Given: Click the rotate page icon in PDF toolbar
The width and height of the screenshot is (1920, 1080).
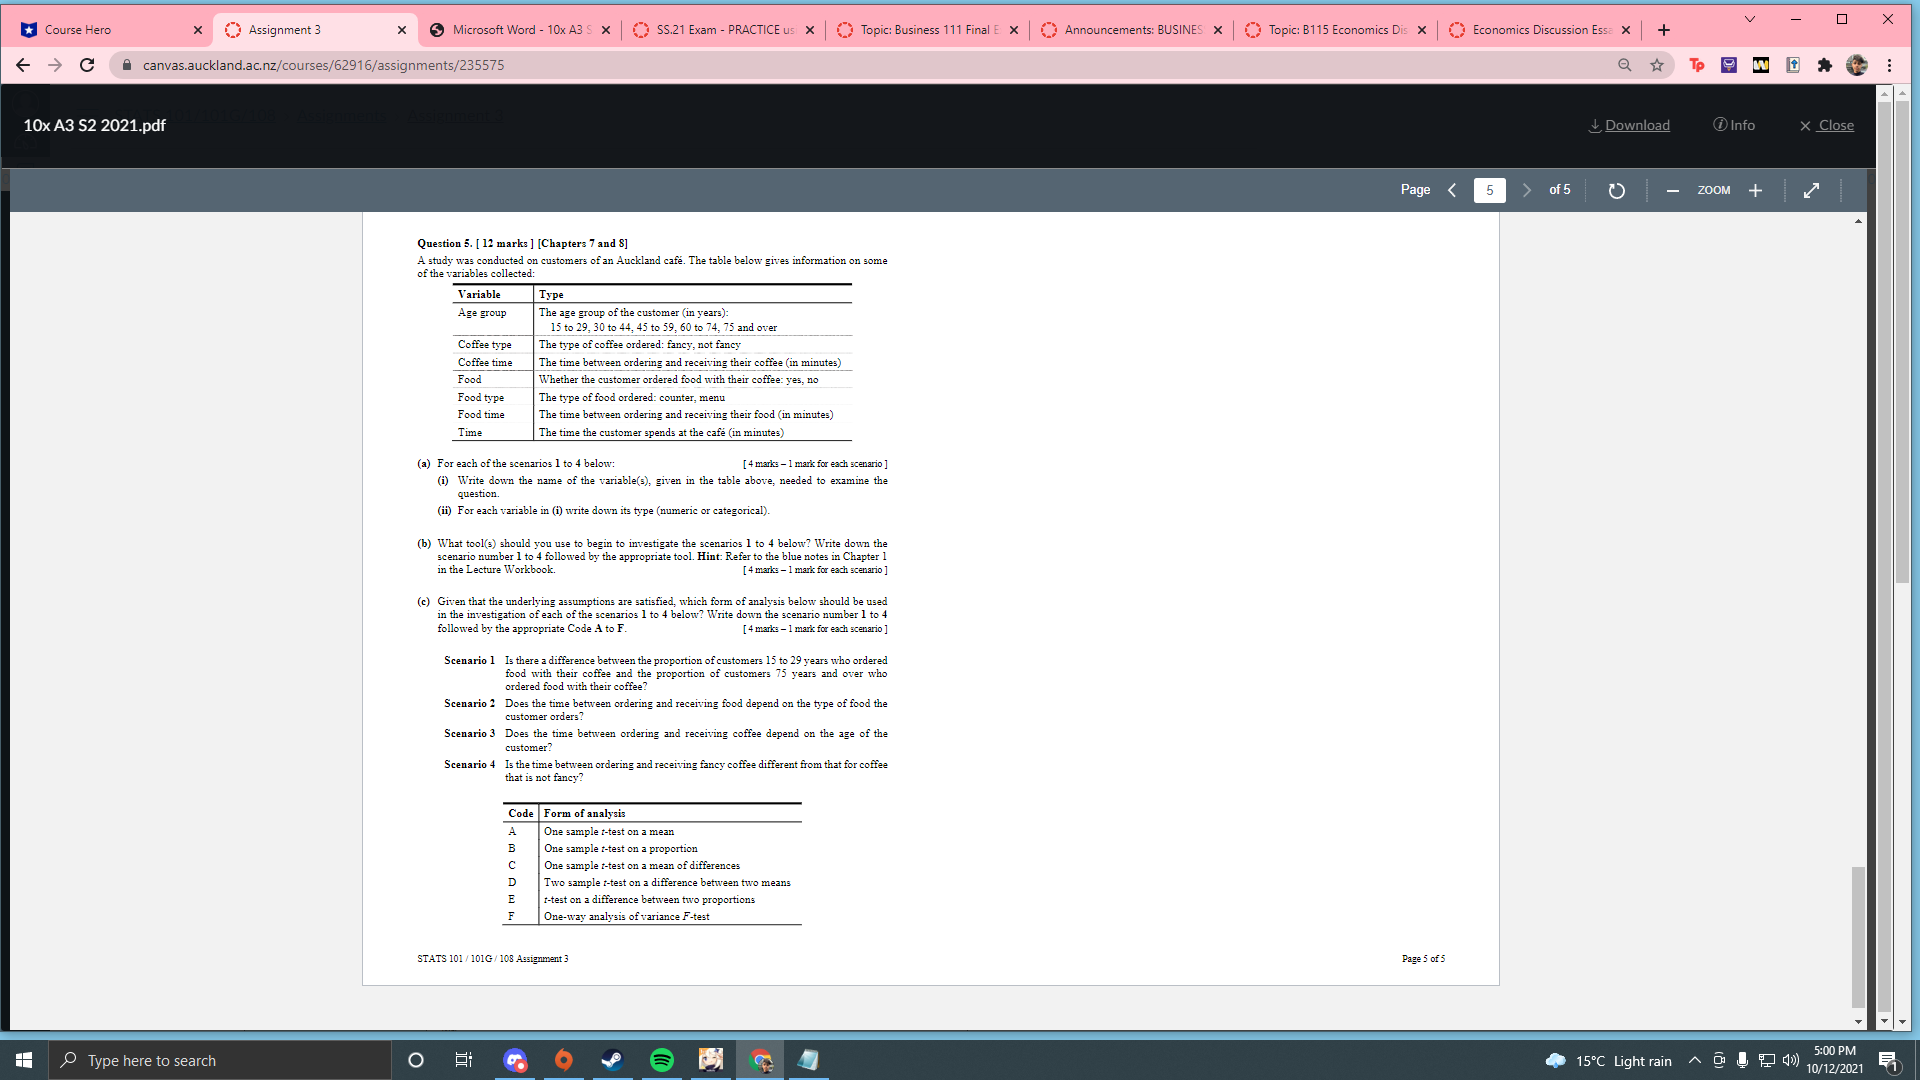Looking at the screenshot, I should [x=1617, y=190].
